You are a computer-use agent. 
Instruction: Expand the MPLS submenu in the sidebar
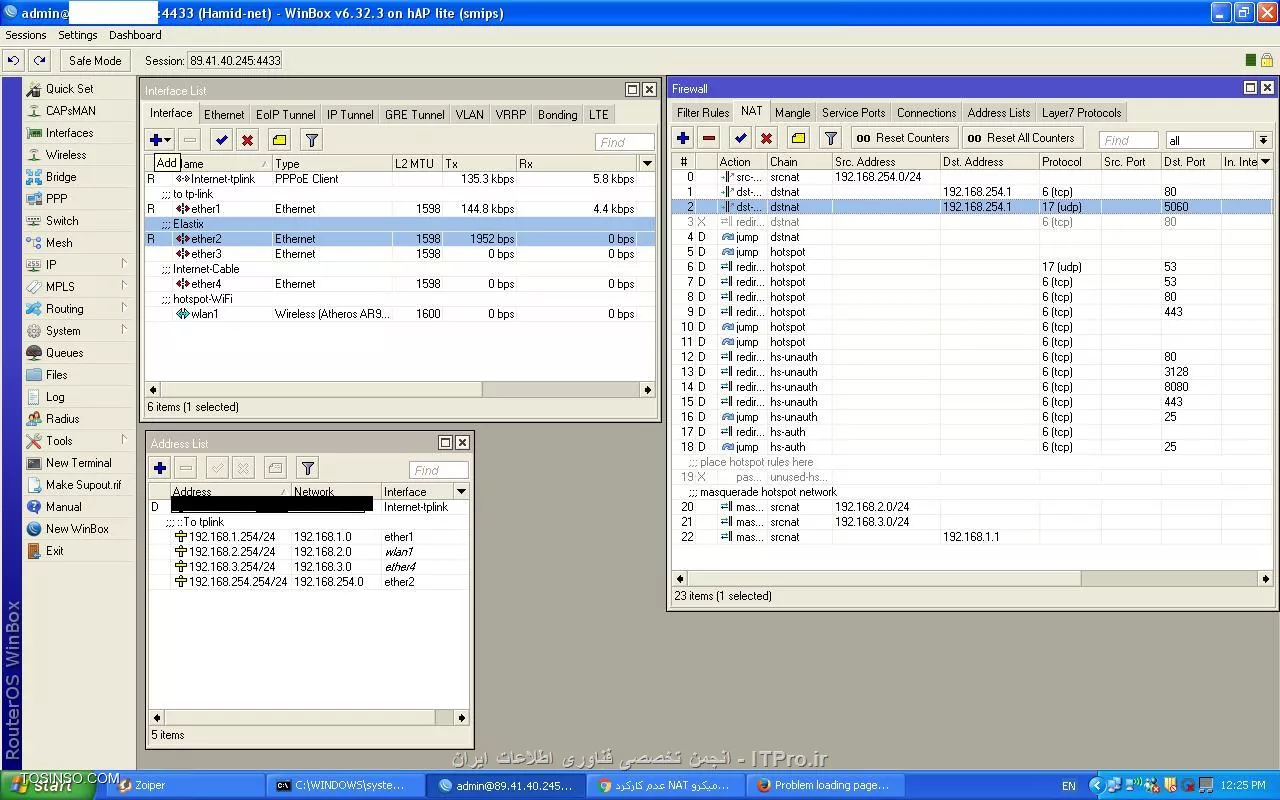click(79, 287)
